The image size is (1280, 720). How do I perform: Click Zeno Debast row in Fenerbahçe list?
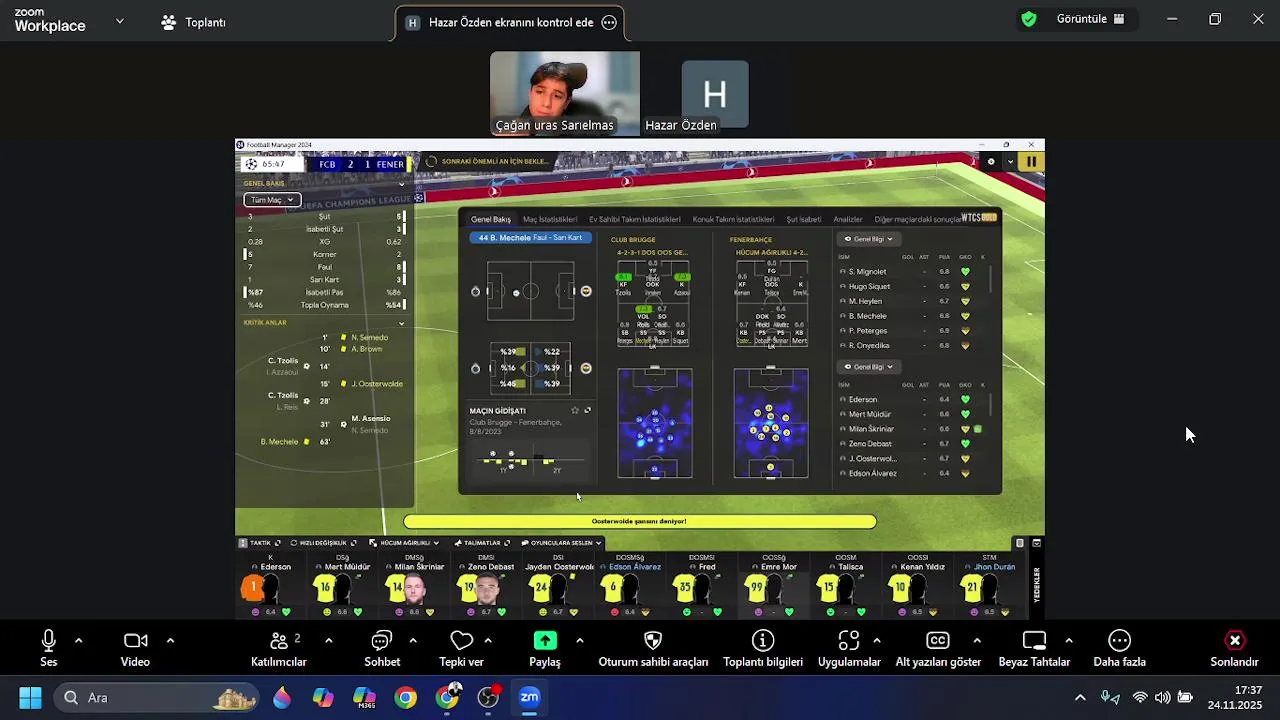click(x=913, y=443)
